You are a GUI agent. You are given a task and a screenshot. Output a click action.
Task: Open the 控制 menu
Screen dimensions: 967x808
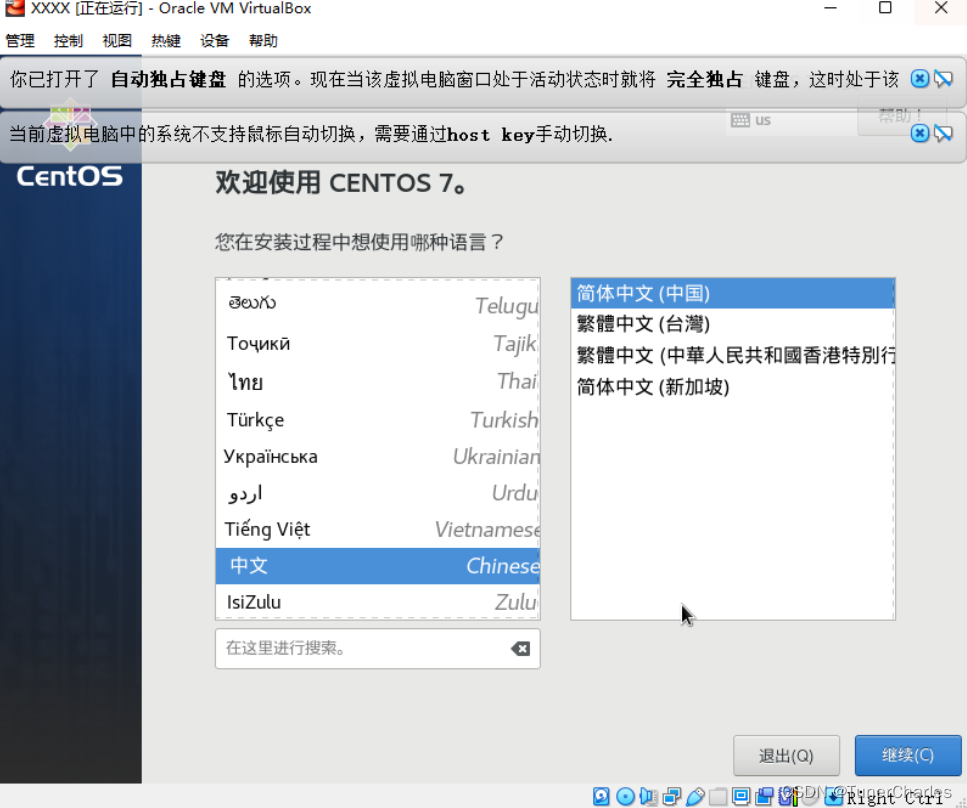[68, 41]
